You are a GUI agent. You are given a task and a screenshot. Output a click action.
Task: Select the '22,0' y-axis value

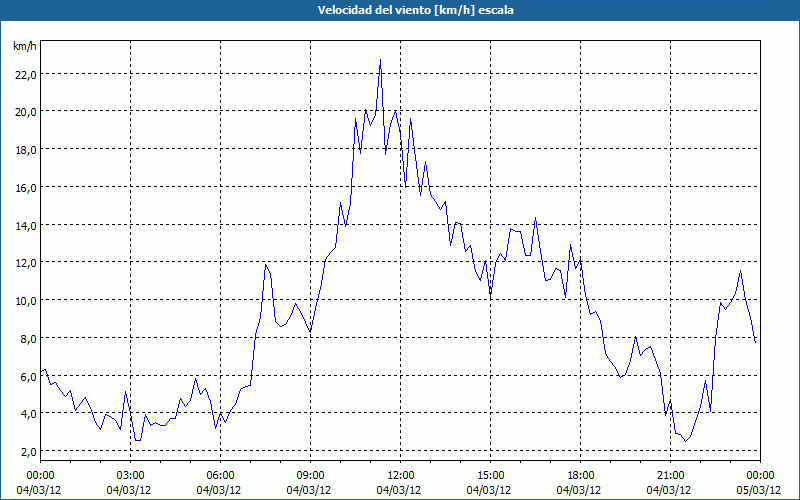pos(26,74)
